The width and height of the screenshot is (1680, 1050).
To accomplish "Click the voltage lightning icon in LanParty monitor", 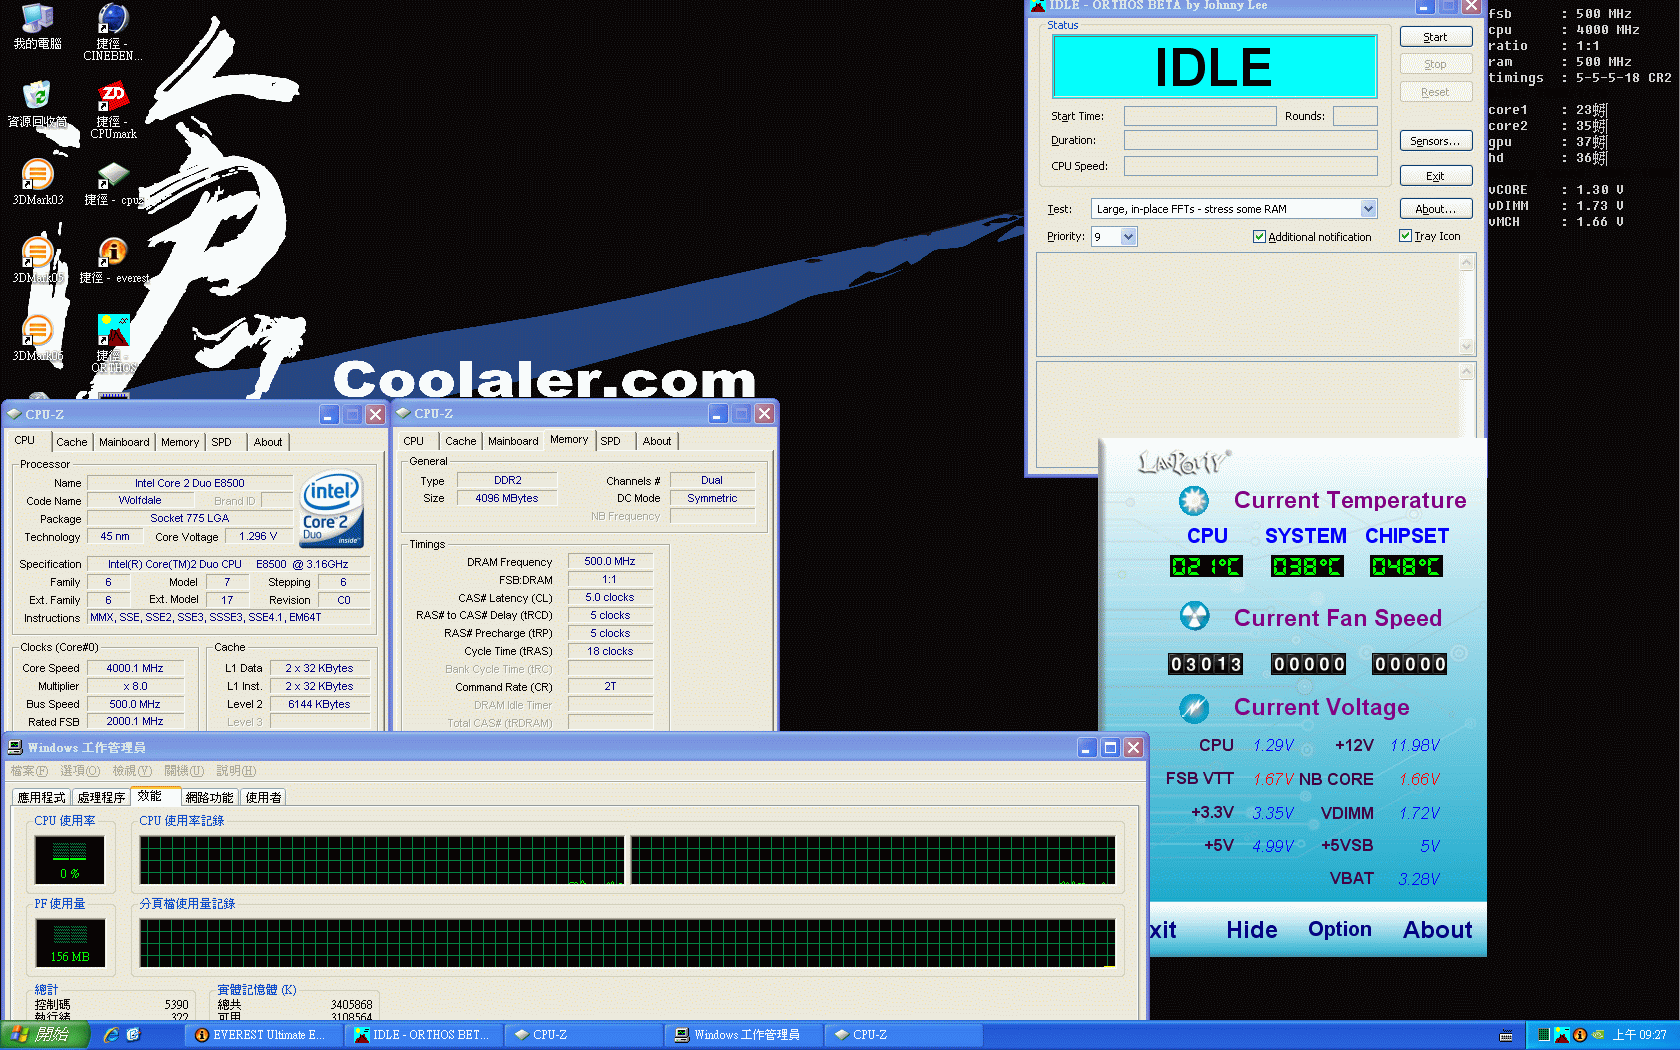I will pyautogui.click(x=1194, y=708).
